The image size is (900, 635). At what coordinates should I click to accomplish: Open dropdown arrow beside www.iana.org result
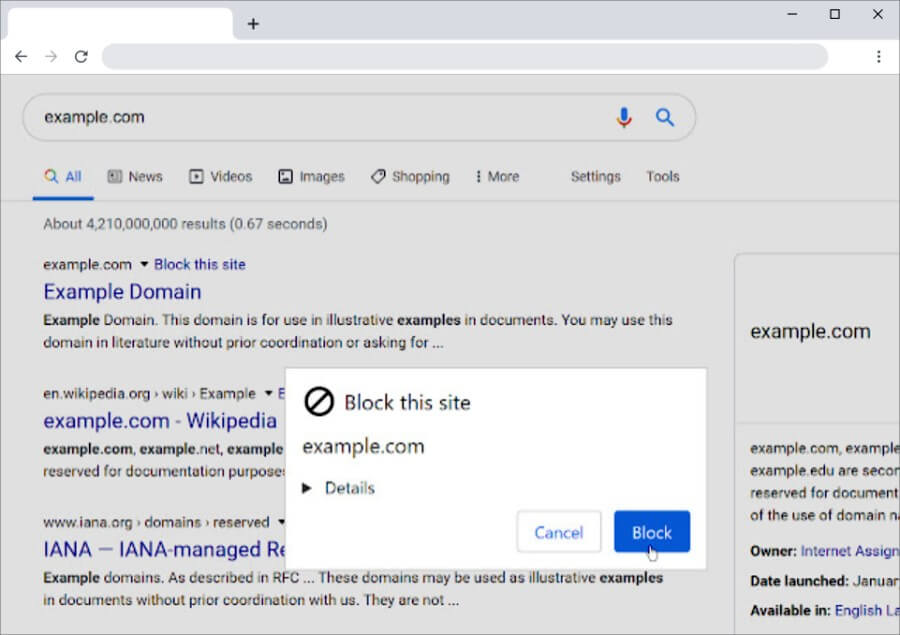281,522
